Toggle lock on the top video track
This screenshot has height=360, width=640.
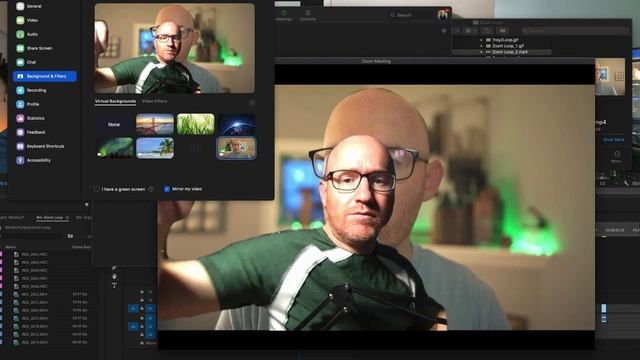click(x=142, y=292)
